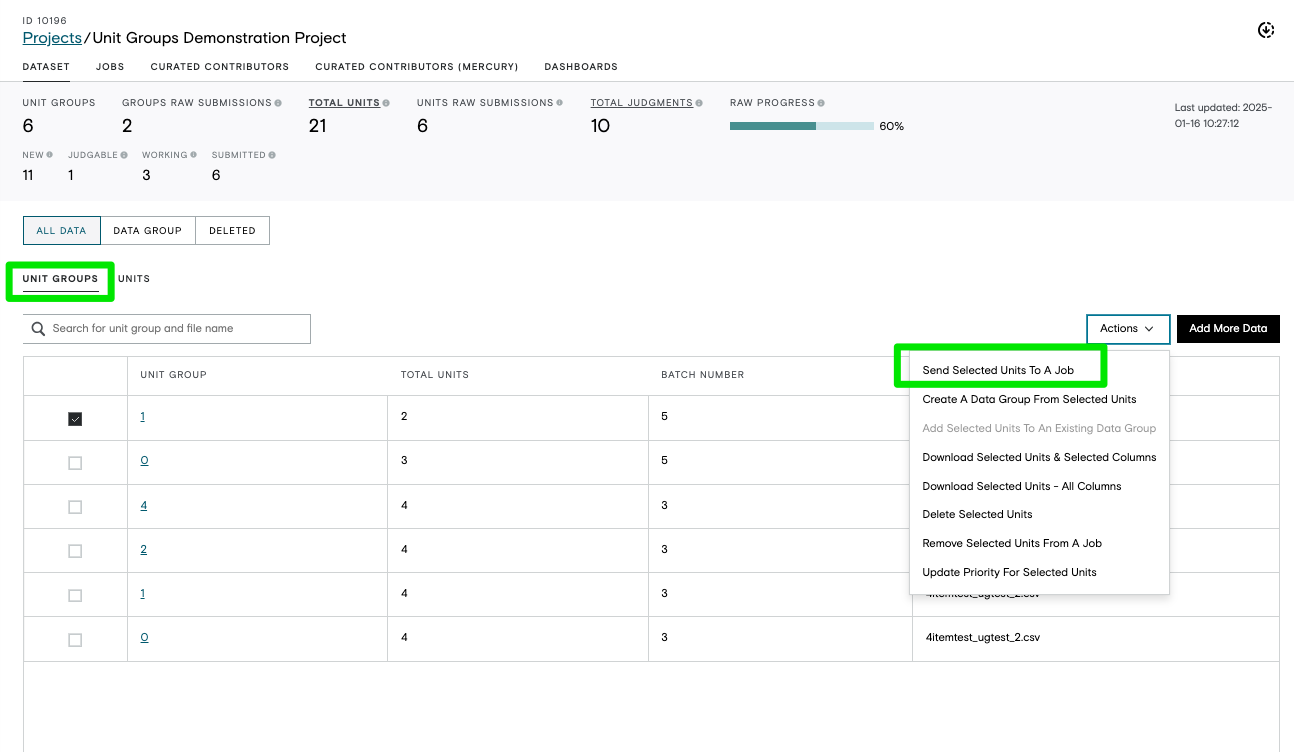1294x752 pixels.
Task: Select Download Selected Units & Selected Columns
Action: pyautogui.click(x=1039, y=457)
